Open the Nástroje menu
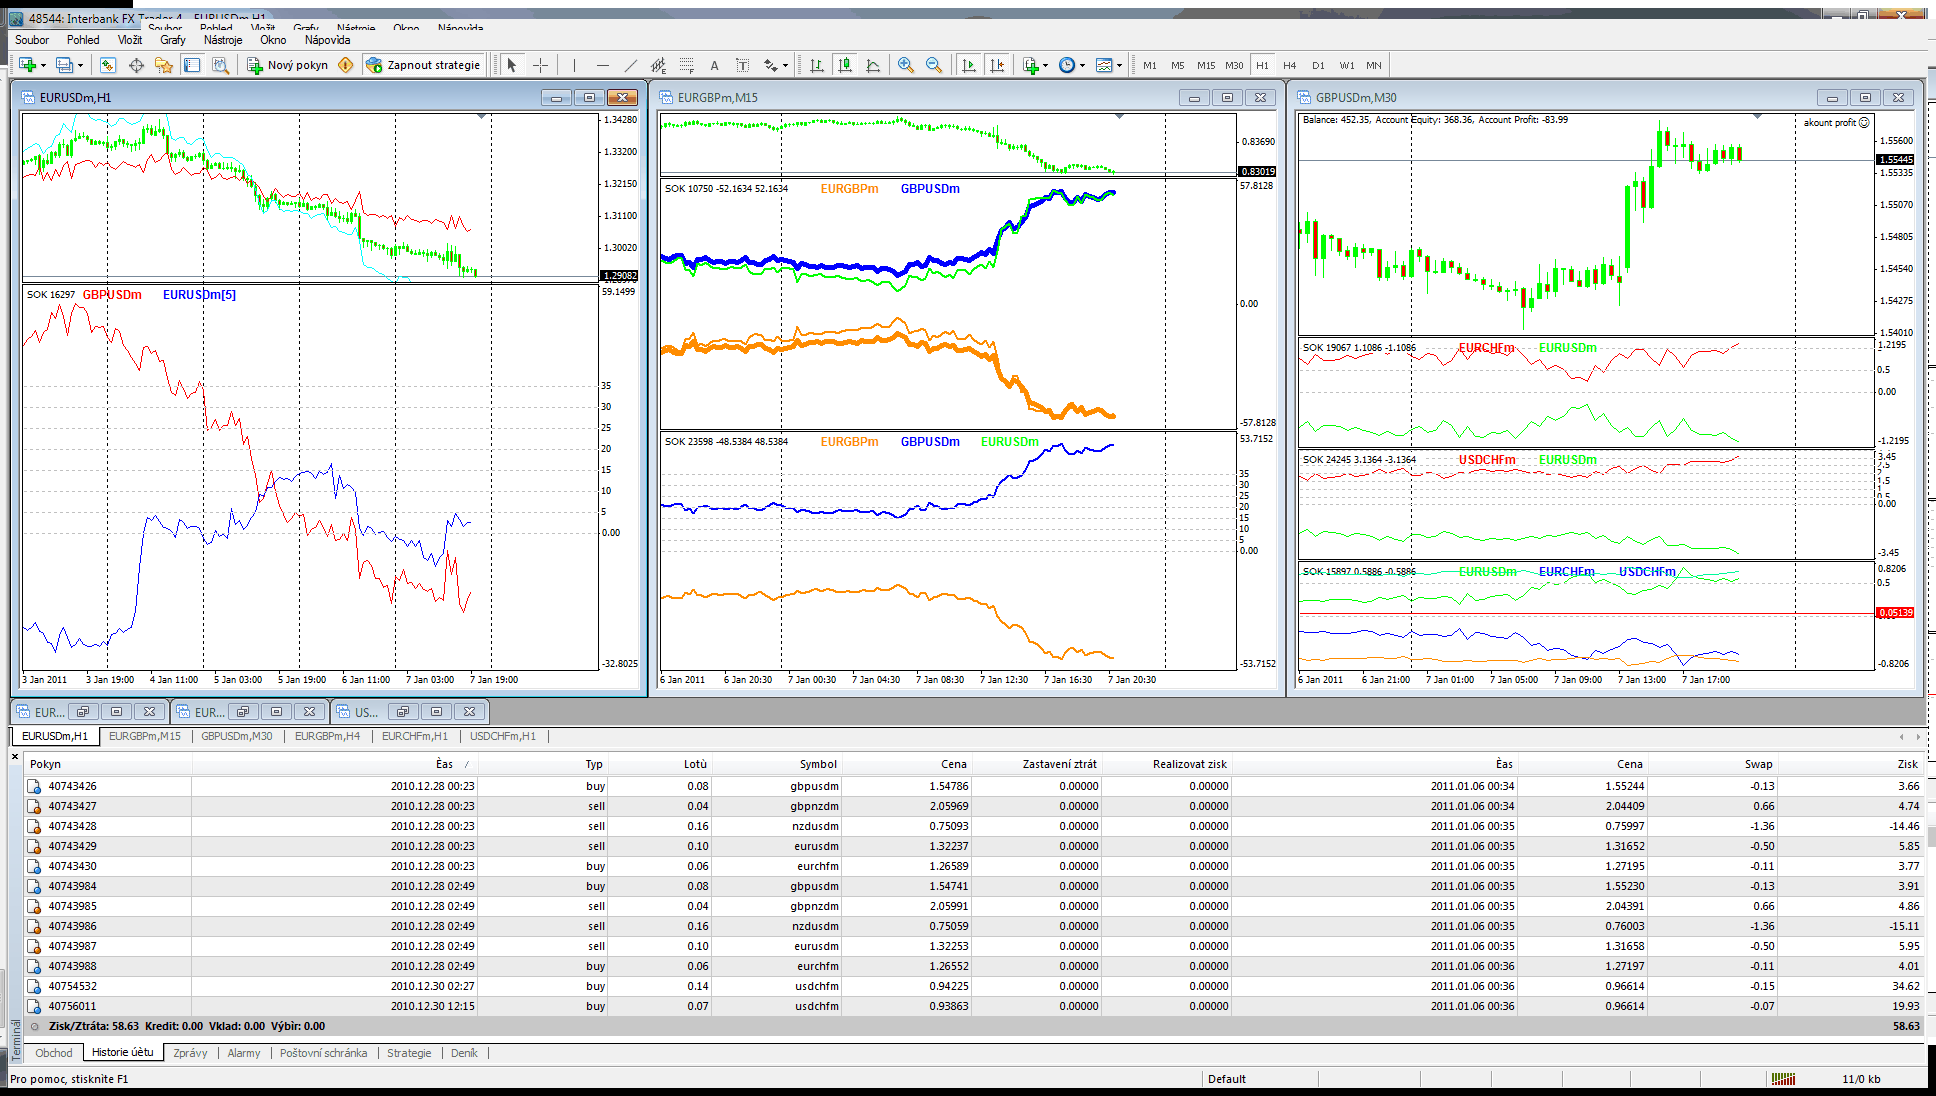This screenshot has height=1096, width=1936. 223,40
